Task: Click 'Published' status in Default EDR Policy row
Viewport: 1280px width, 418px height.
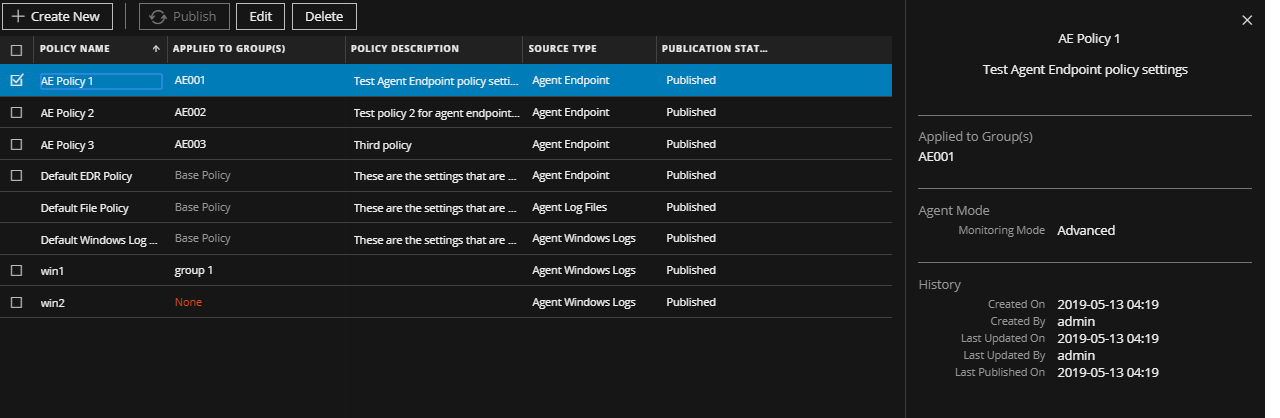Action: click(x=691, y=175)
